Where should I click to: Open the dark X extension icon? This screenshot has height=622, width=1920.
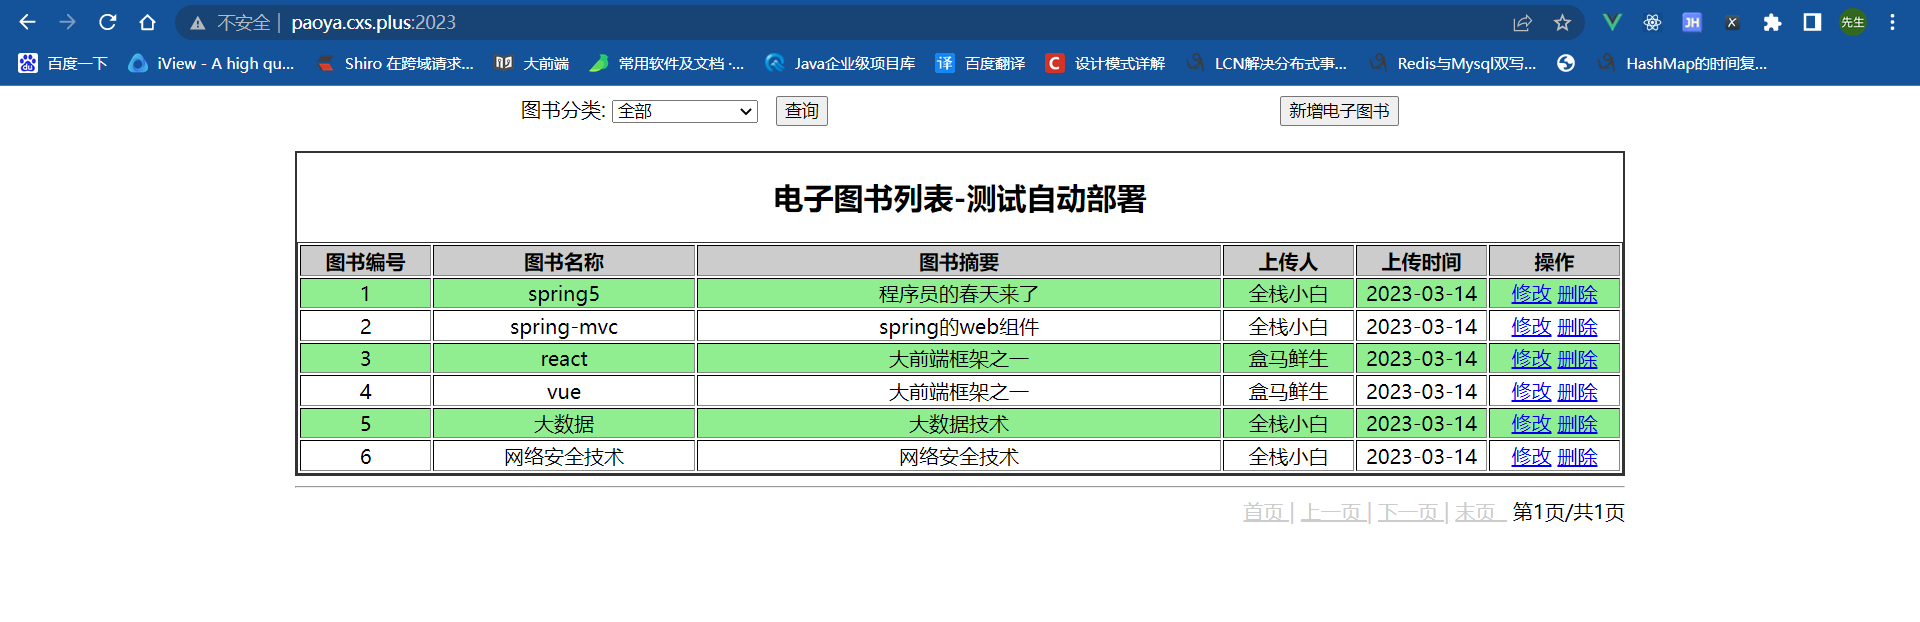tap(1732, 22)
